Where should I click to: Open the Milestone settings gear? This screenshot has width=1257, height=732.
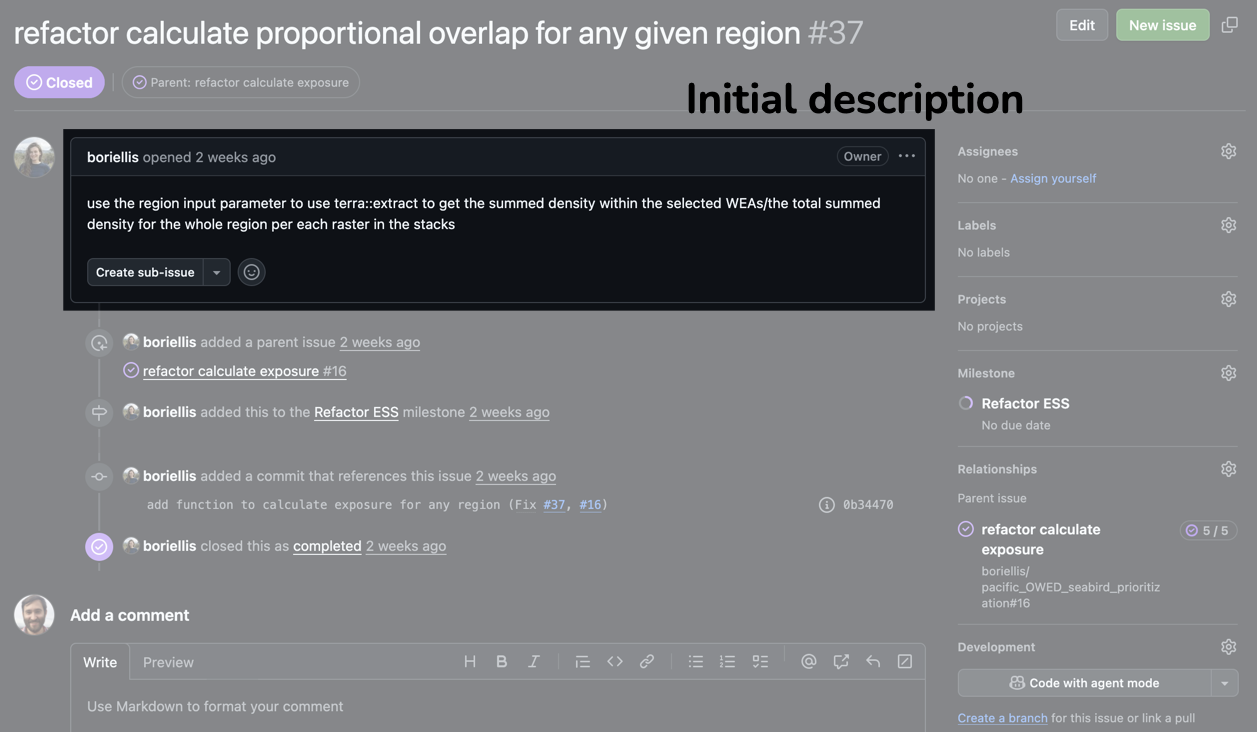[1228, 373]
